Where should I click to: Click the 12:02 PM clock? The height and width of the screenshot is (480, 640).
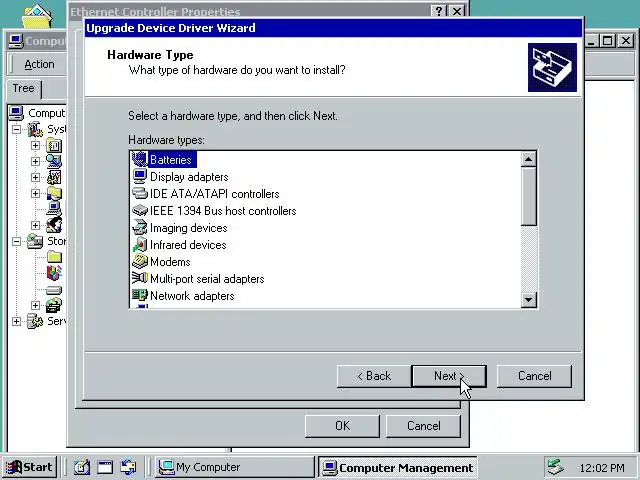[602, 468]
